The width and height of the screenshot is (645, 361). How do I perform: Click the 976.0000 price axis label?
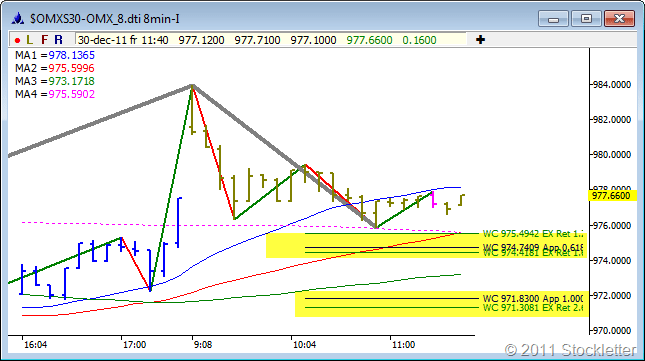click(611, 225)
